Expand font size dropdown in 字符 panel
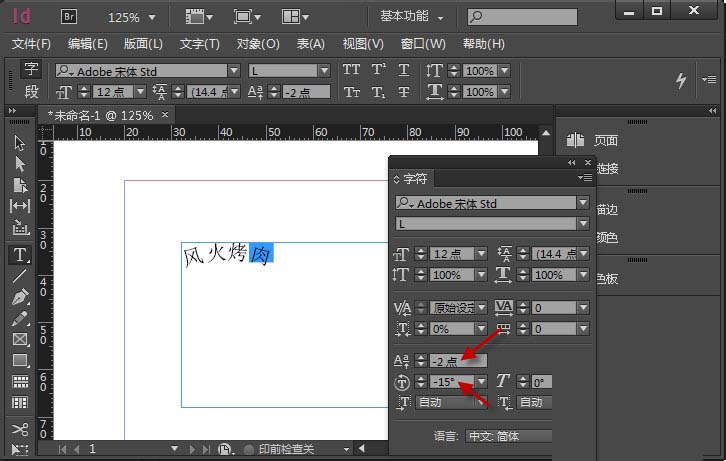726x461 pixels. point(482,254)
